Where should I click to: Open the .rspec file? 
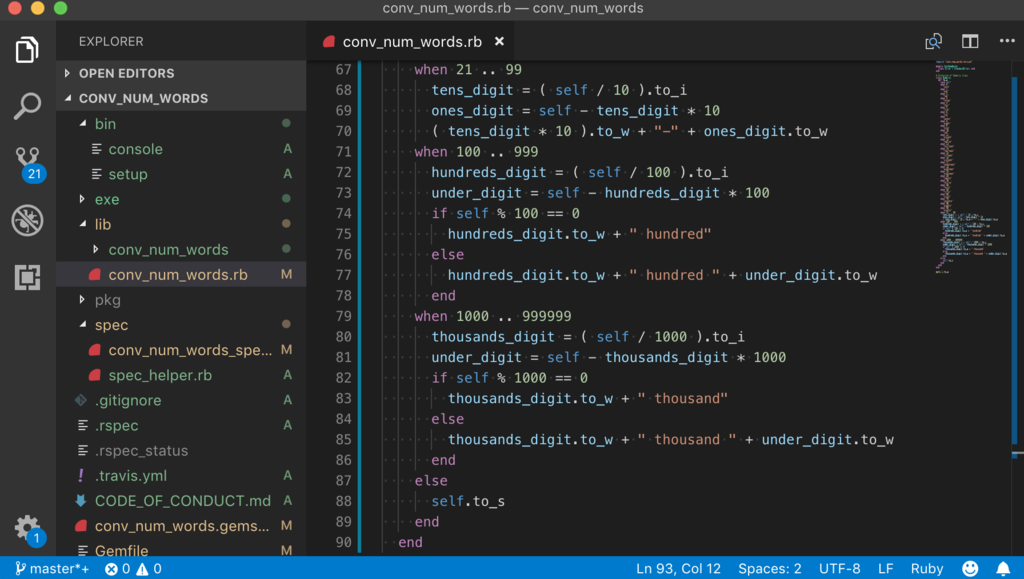tap(181, 425)
